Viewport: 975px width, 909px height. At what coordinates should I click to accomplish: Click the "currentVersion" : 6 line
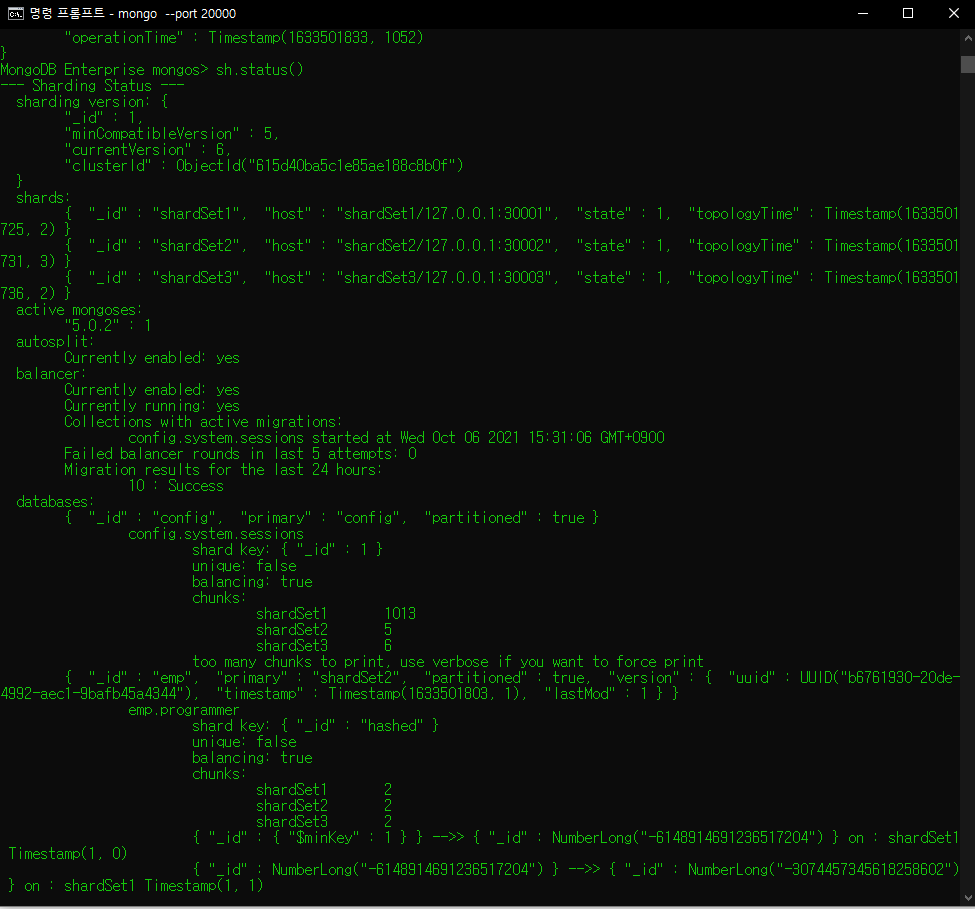148,150
